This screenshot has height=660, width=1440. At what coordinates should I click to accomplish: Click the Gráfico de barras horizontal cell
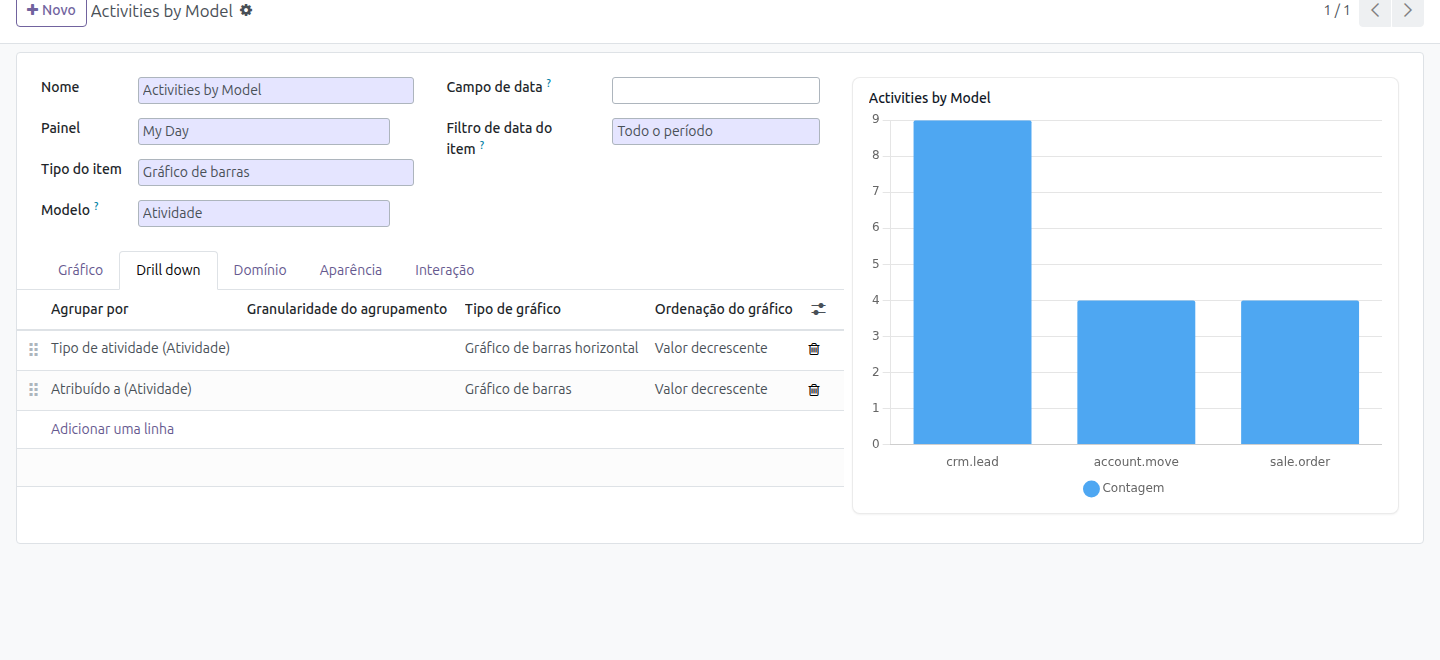552,348
